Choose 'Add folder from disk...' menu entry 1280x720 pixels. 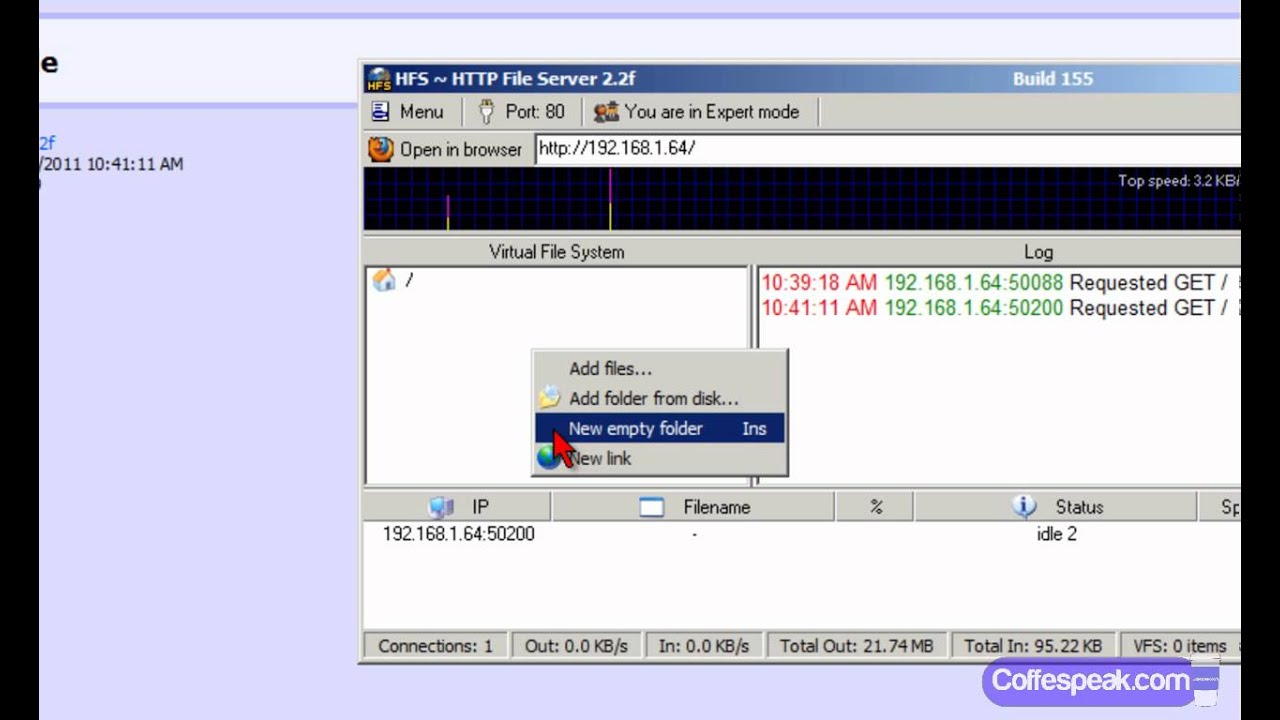pos(659,398)
